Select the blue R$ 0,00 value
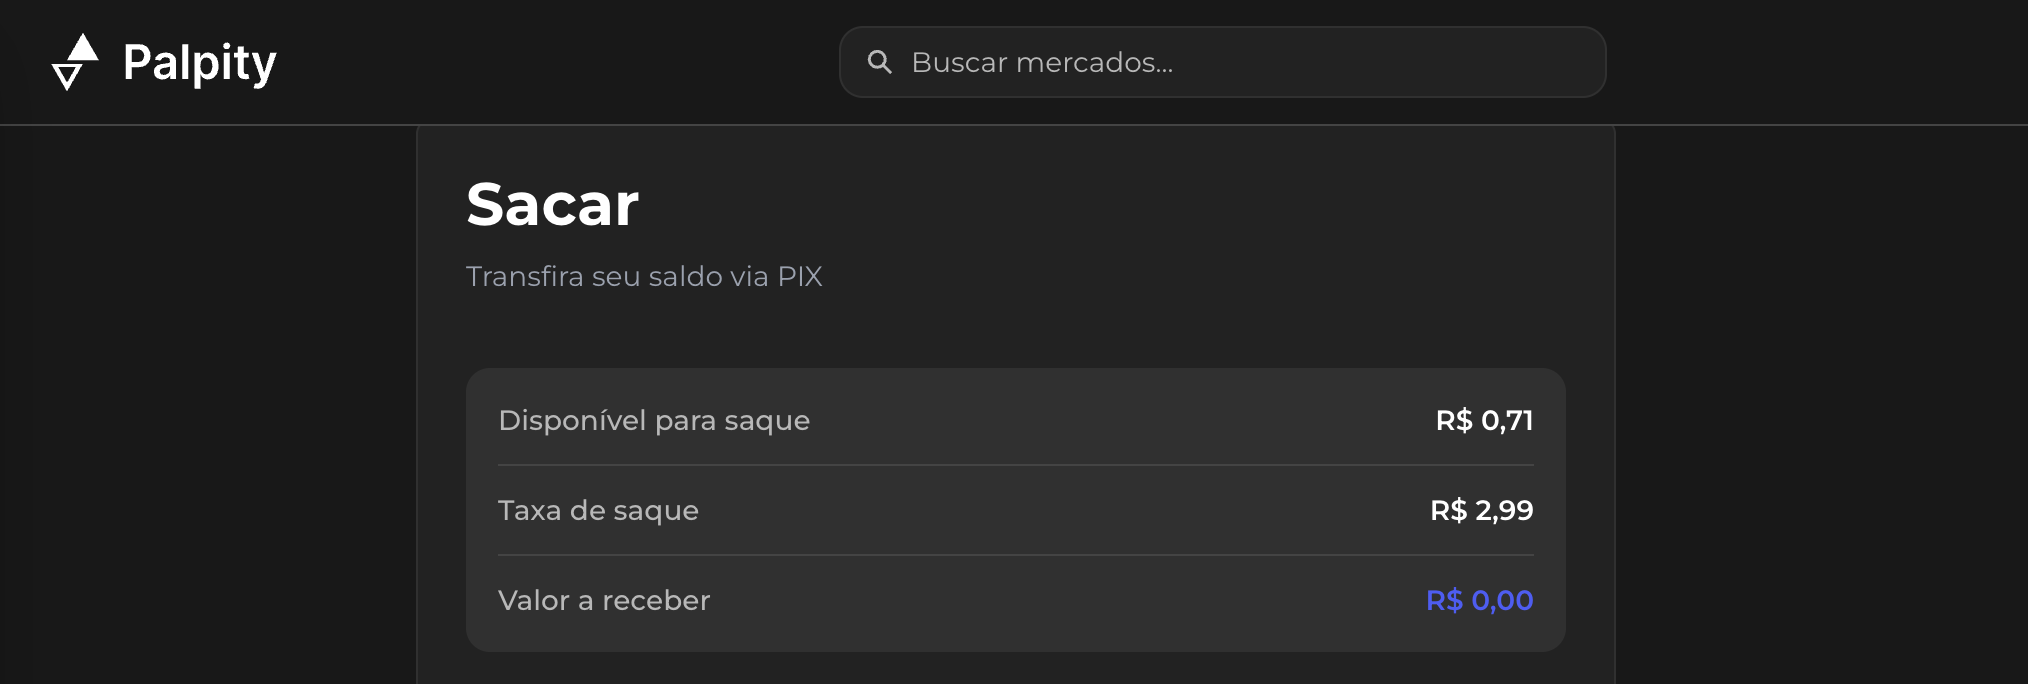The height and width of the screenshot is (684, 2028). point(1479,600)
